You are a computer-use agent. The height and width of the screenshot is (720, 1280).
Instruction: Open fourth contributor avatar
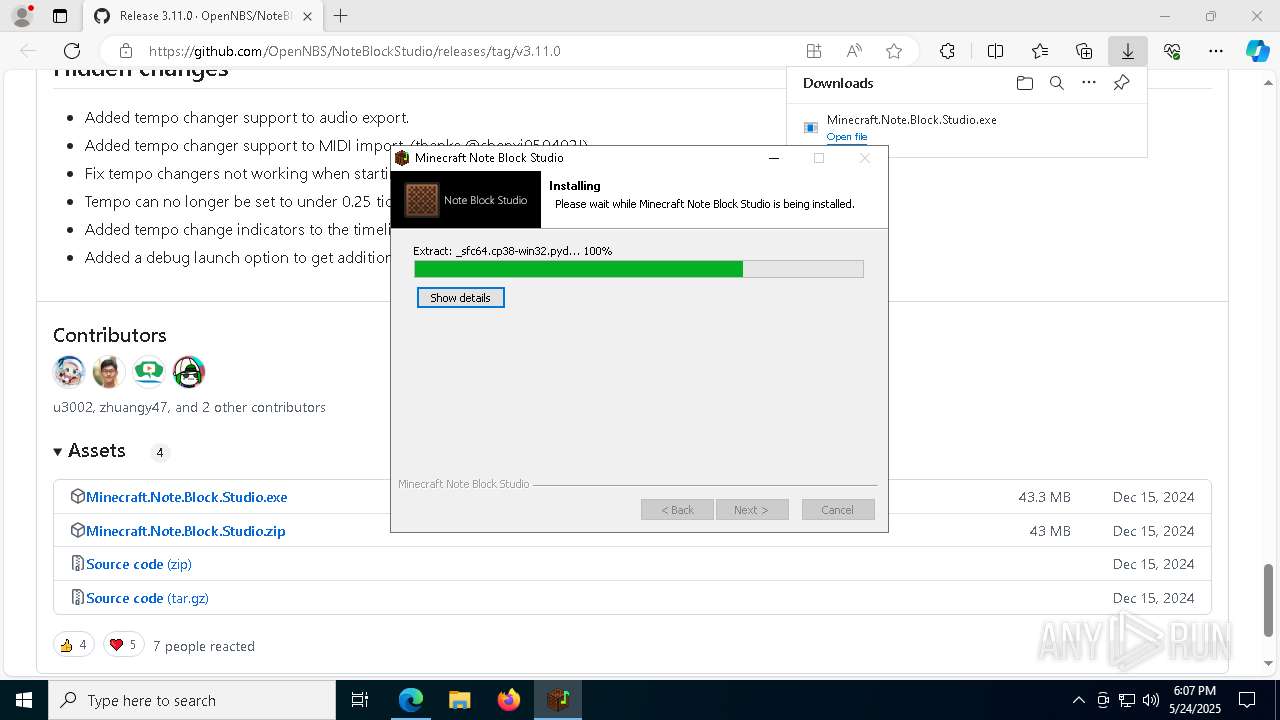click(x=189, y=372)
